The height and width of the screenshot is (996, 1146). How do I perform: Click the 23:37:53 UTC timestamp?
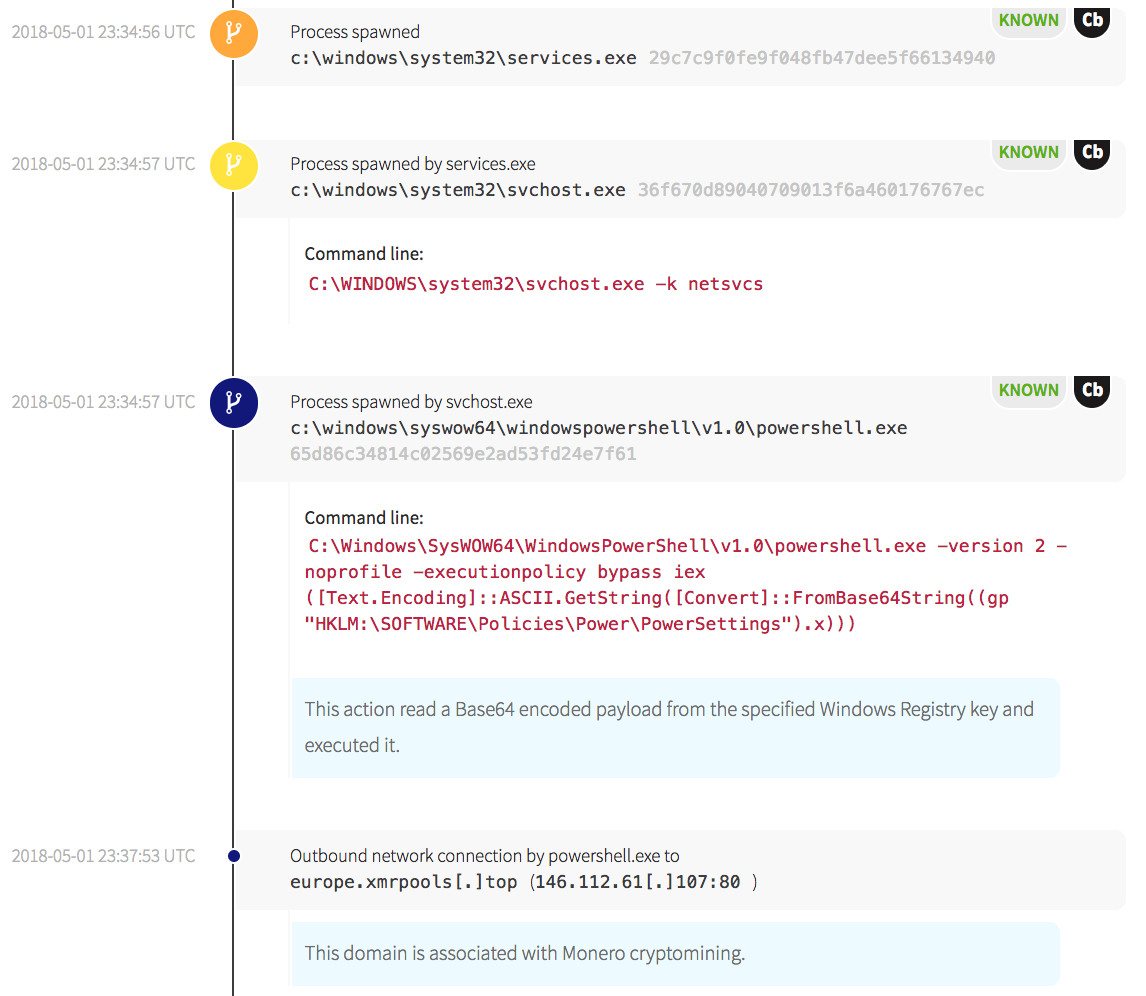[103, 856]
